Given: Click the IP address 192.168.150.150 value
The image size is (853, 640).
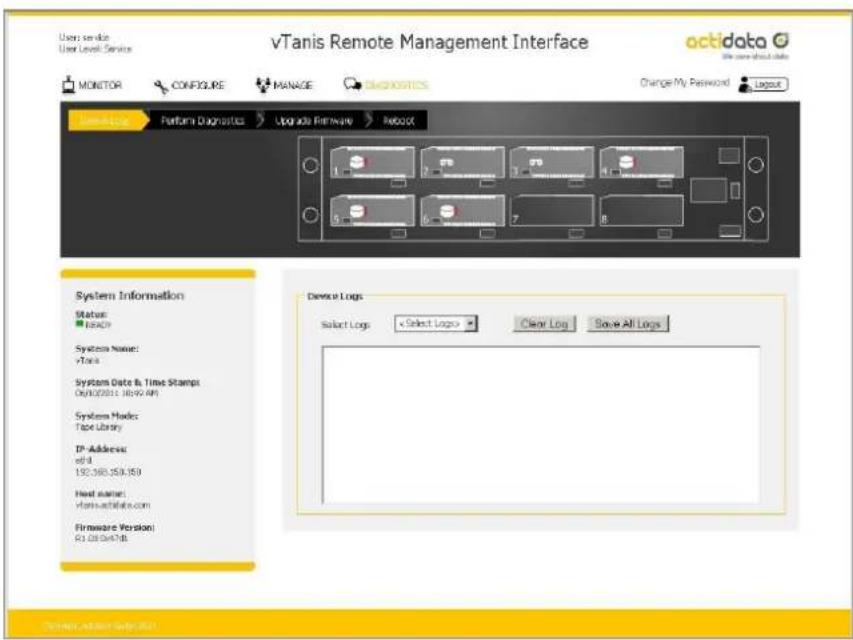Looking at the screenshot, I should click(108, 472).
